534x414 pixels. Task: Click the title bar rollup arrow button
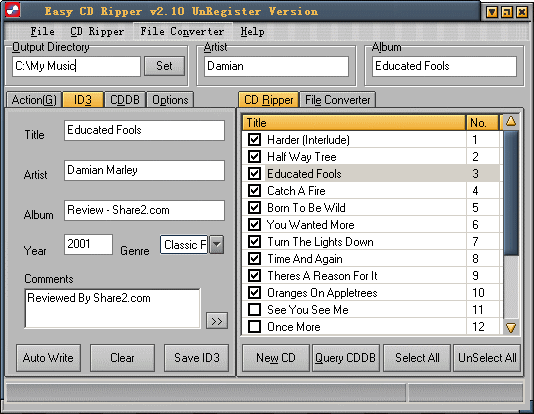click(x=491, y=13)
